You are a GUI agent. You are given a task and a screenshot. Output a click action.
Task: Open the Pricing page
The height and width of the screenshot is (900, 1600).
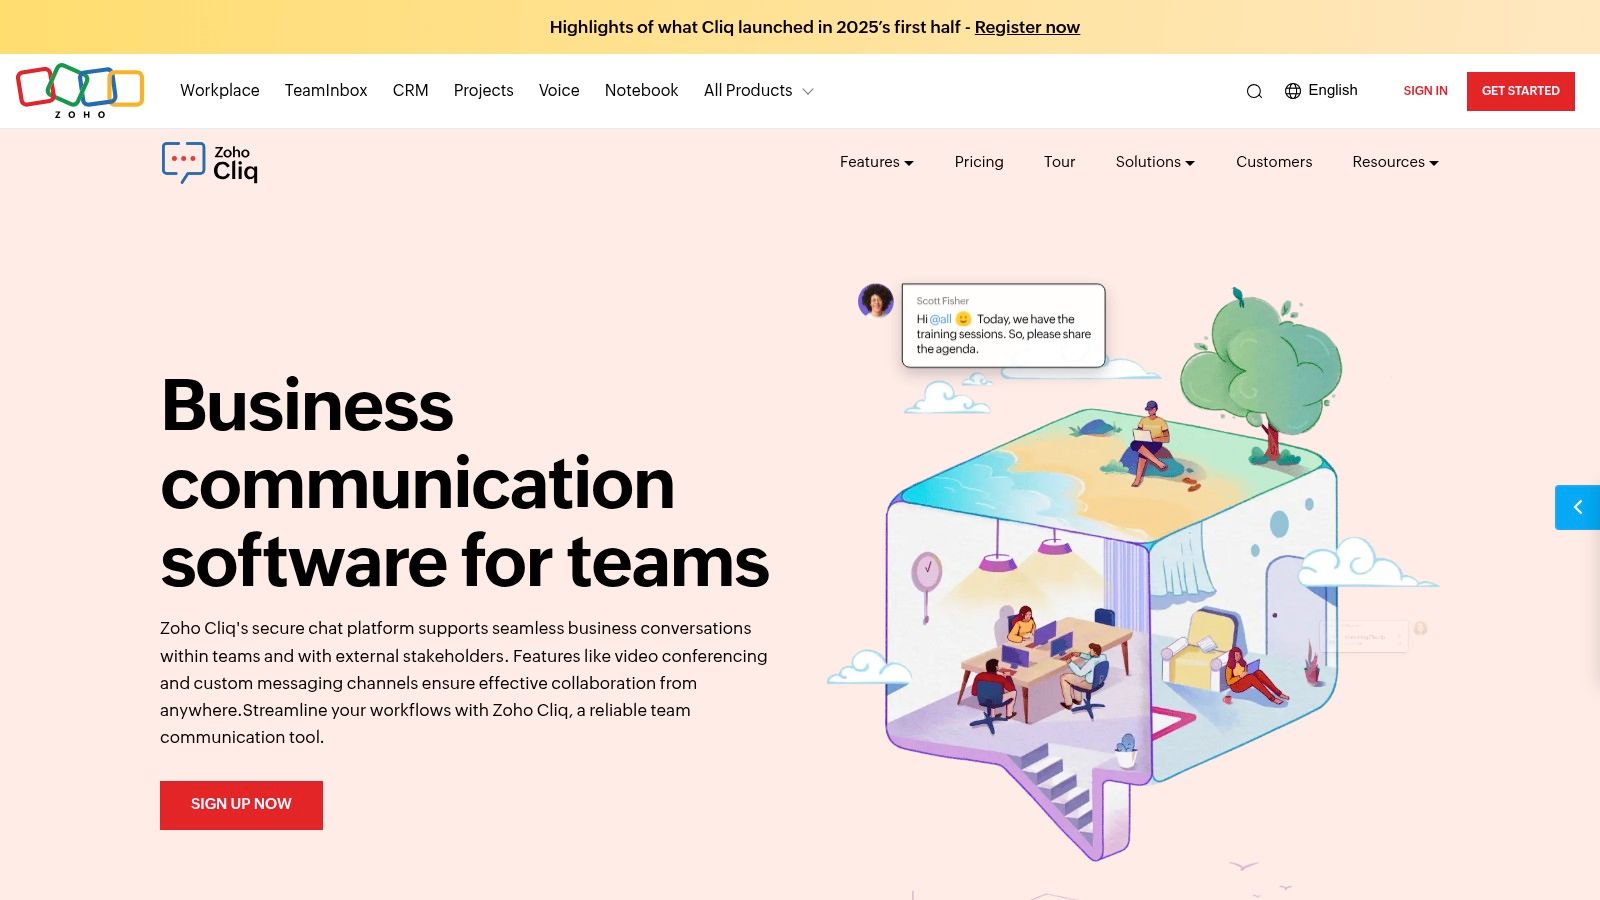point(979,162)
